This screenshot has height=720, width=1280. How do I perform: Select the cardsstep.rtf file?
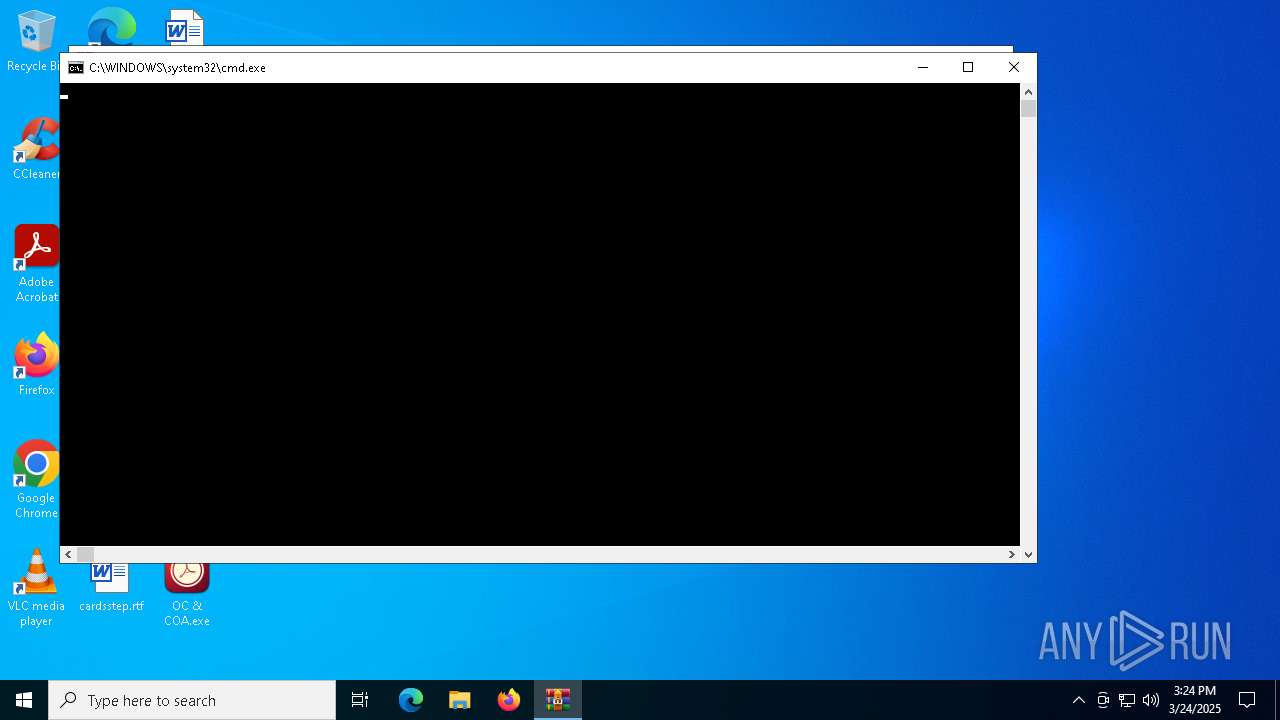pos(111,588)
